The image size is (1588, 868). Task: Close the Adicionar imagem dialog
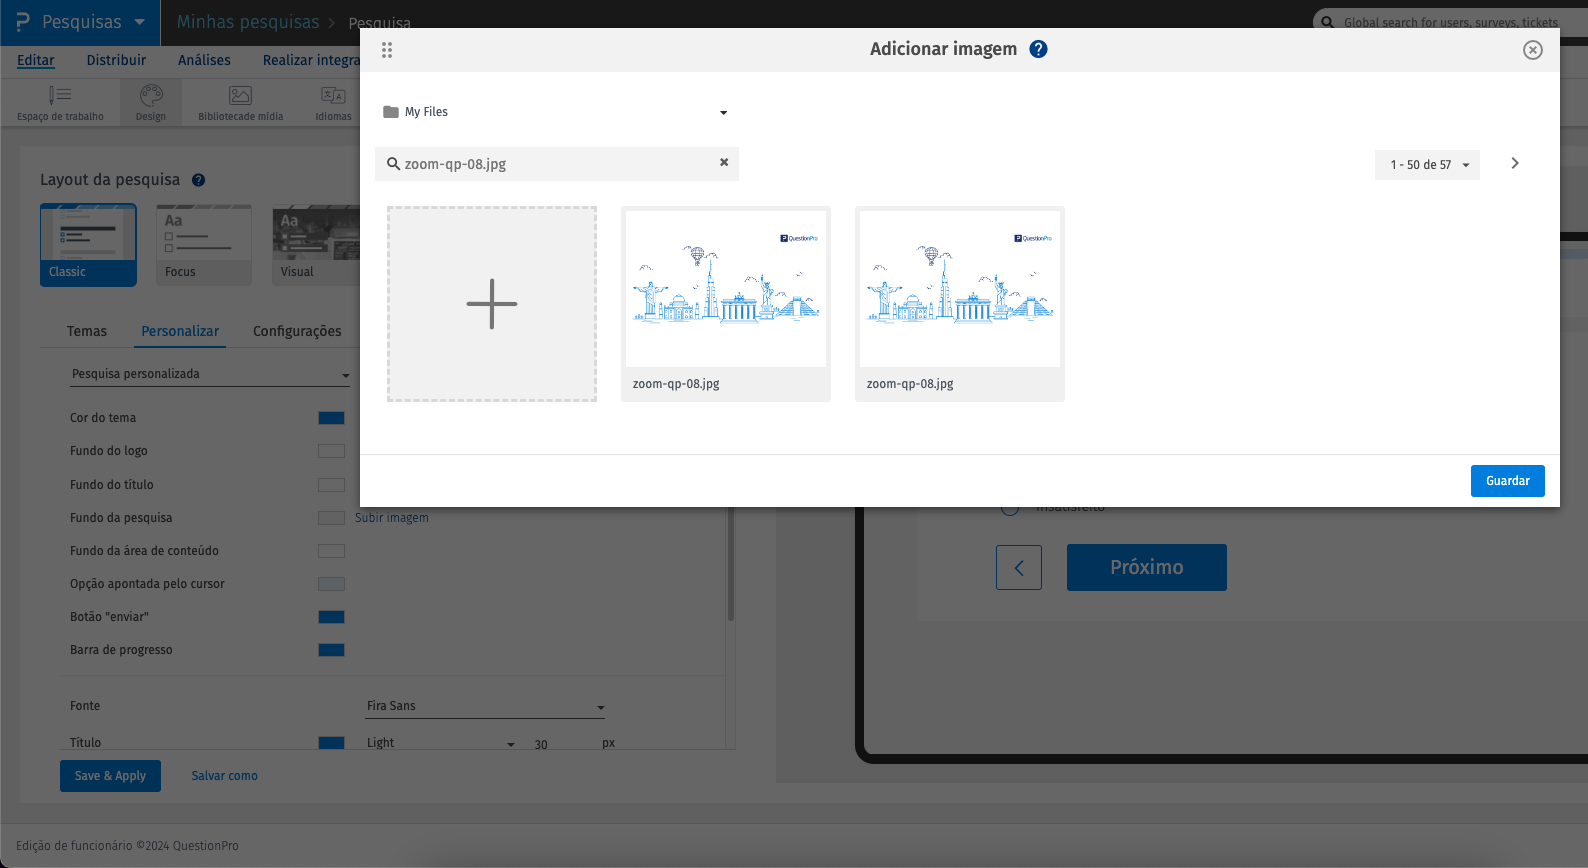pos(1533,50)
